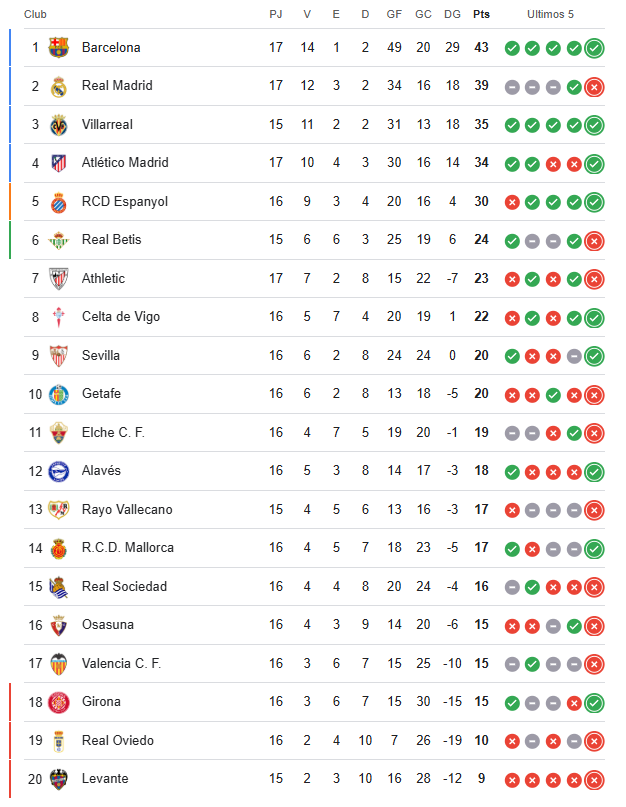
Task: Click the Pts column header
Action: 482,14
